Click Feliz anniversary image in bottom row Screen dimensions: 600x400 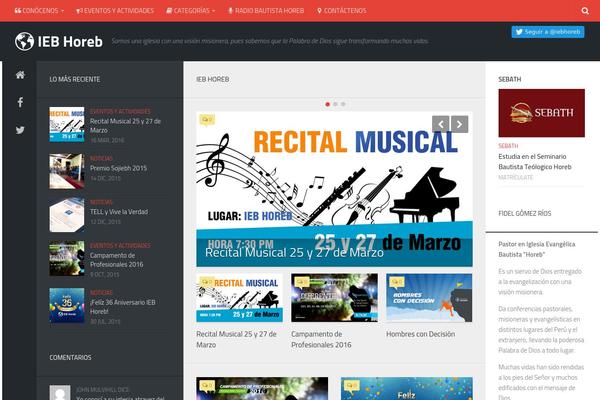coord(407,389)
